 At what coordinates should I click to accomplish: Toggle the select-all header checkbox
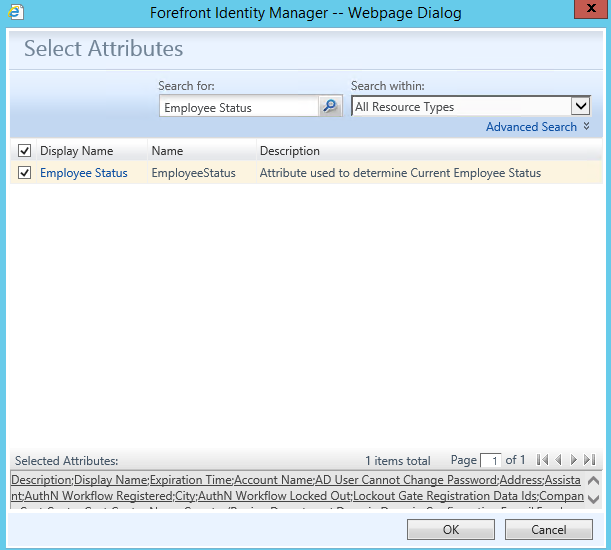pos(25,150)
